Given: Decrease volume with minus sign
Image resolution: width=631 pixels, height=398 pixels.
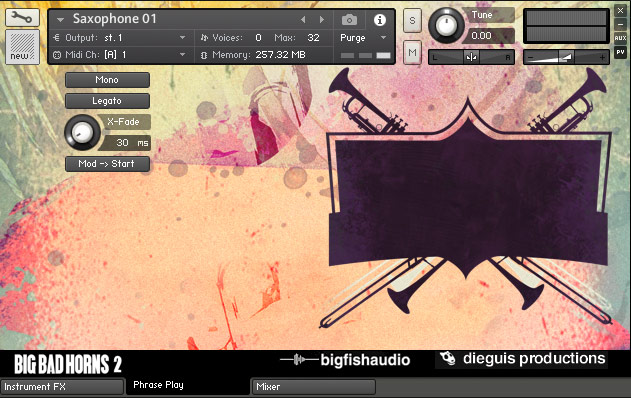Looking at the screenshot, I should [x=530, y=58].
